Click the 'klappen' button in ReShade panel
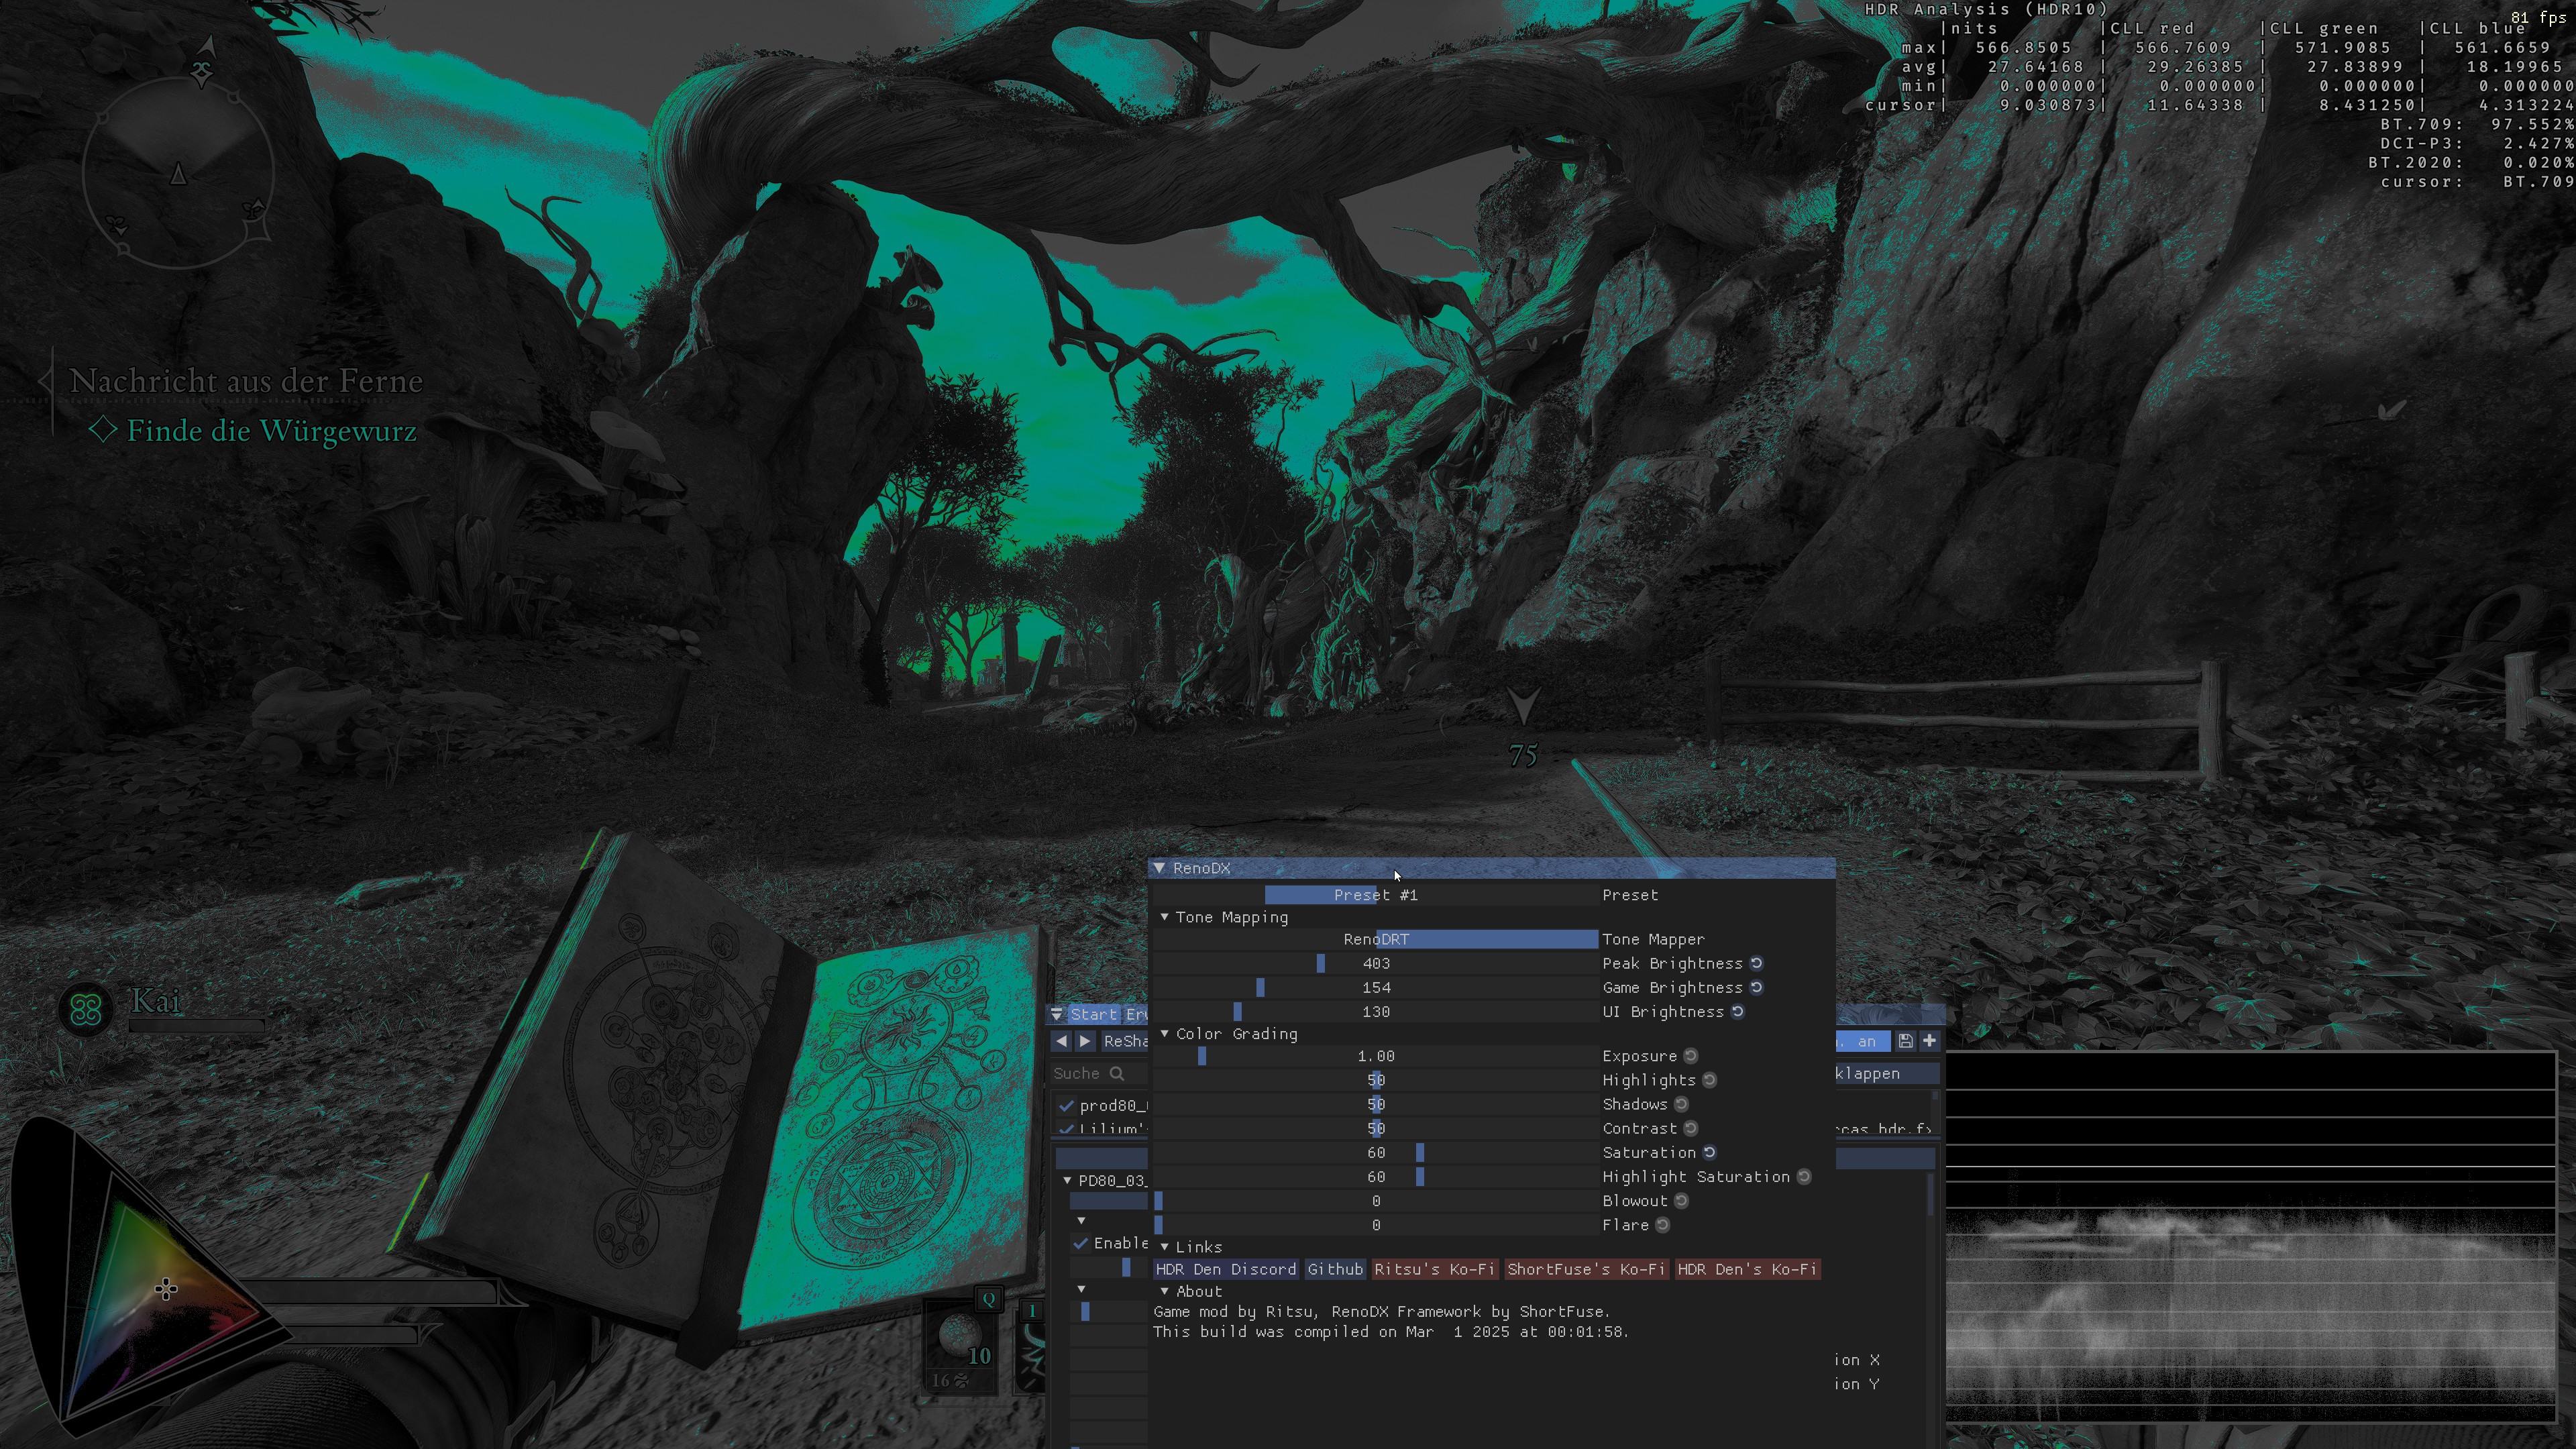Screen dimensions: 2576x1449 click(x=1887, y=1073)
